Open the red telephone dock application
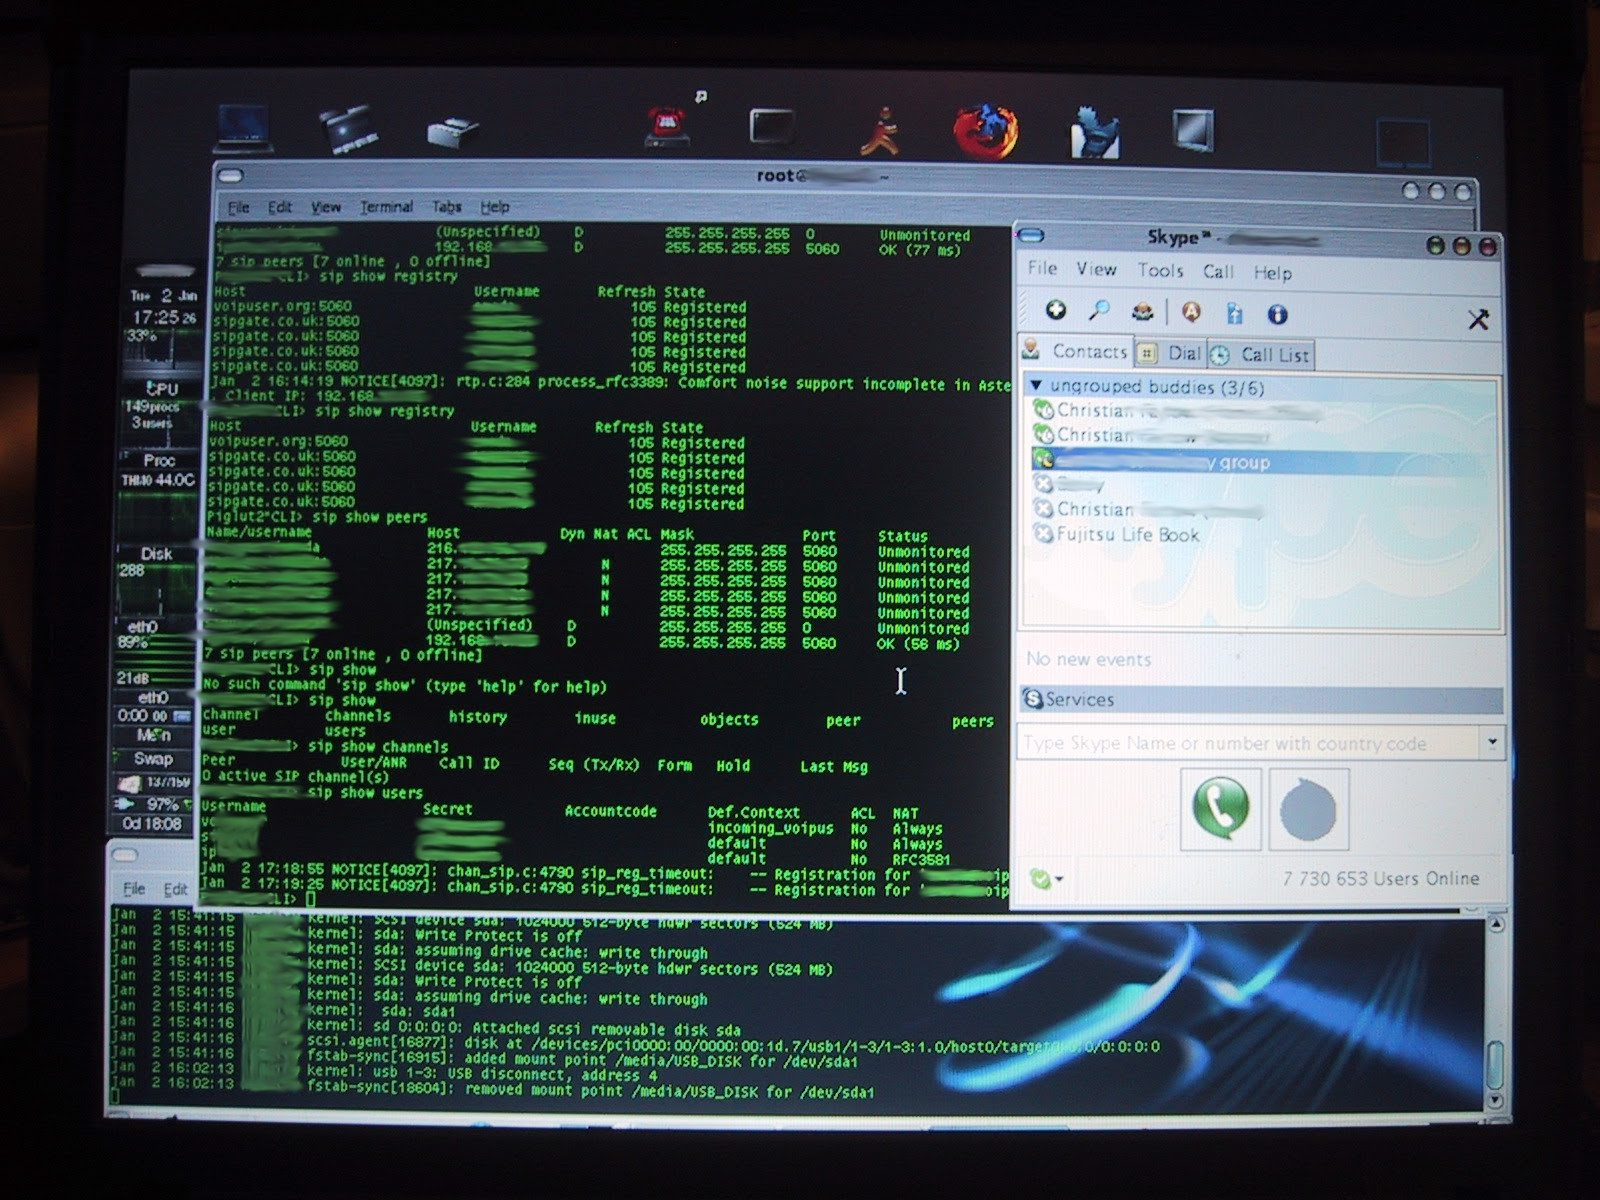Image resolution: width=1600 pixels, height=1200 pixels. [667, 127]
